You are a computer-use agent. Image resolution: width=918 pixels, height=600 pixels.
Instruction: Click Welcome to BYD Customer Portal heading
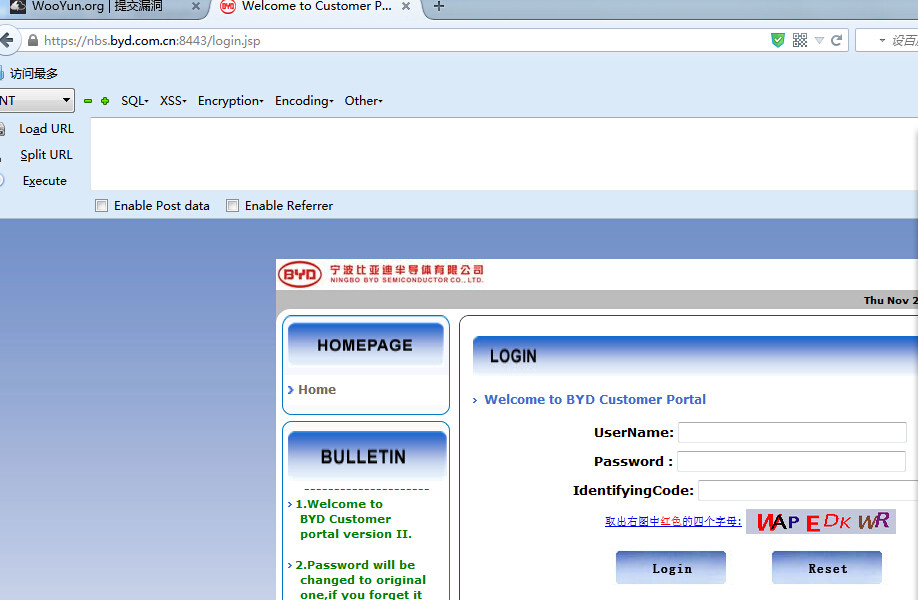tap(595, 400)
